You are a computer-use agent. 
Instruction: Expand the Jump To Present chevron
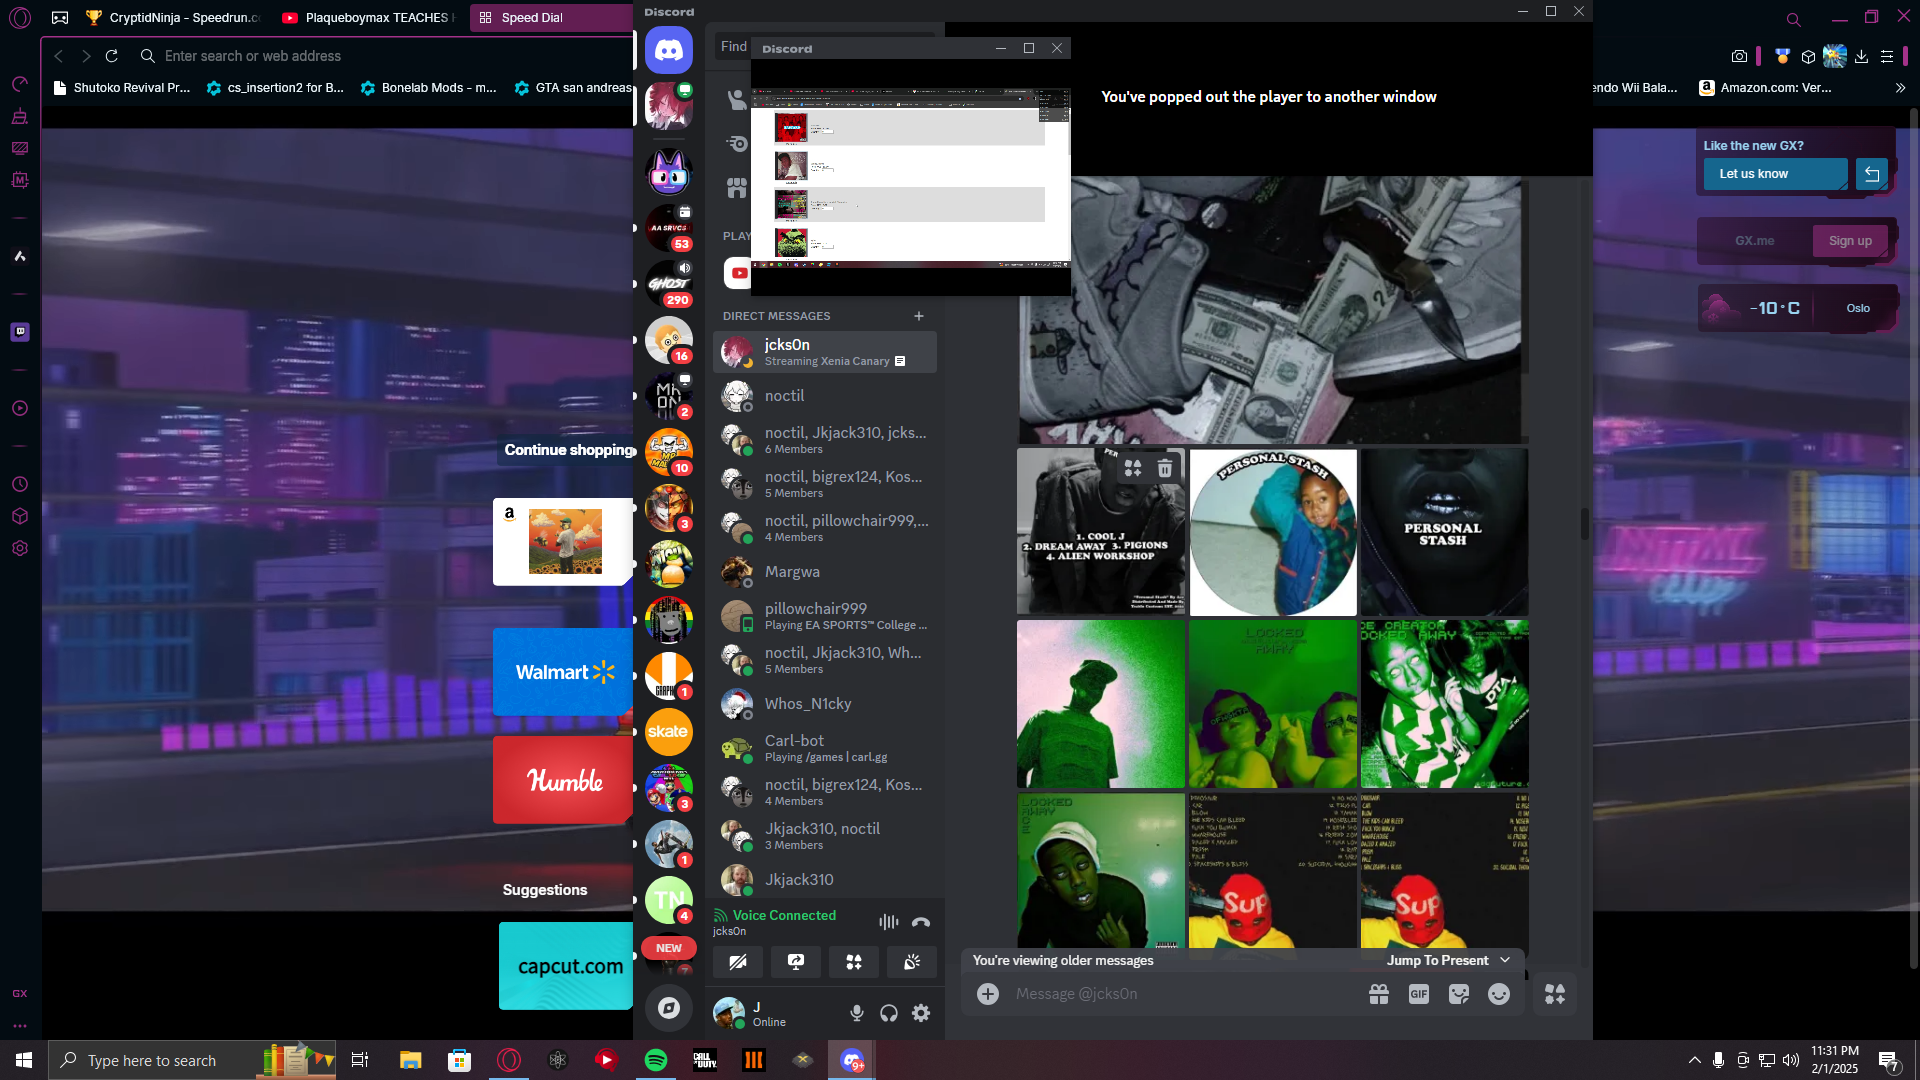pyautogui.click(x=1505, y=960)
